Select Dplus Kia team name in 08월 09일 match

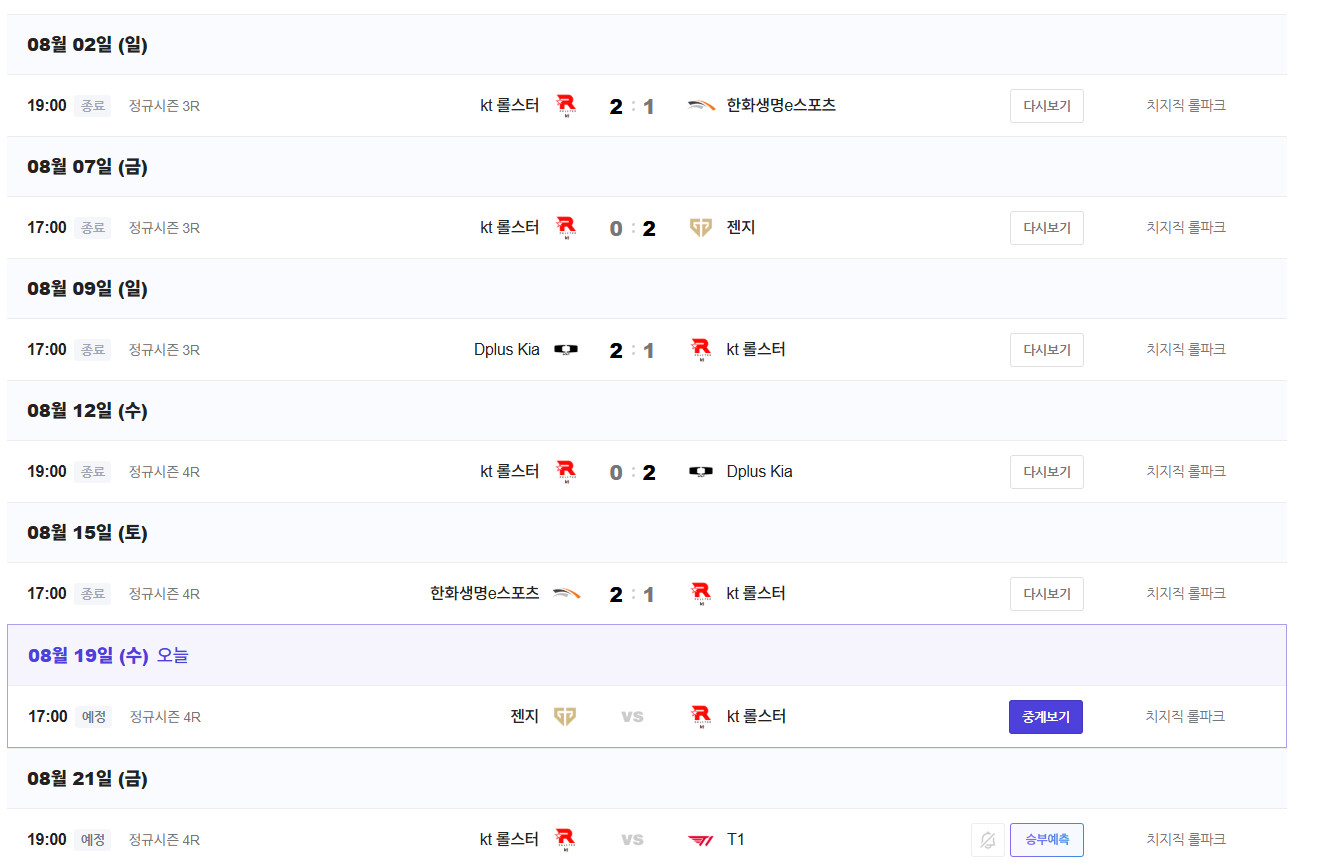pyautogui.click(x=507, y=349)
